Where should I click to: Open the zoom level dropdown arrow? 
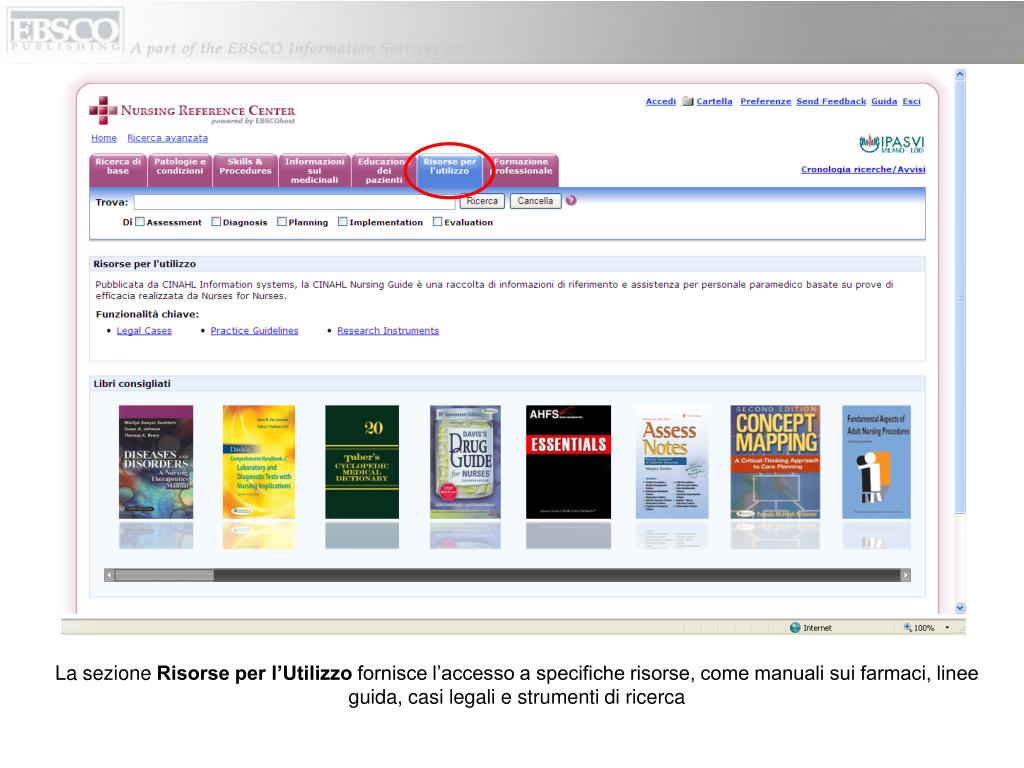coord(947,628)
